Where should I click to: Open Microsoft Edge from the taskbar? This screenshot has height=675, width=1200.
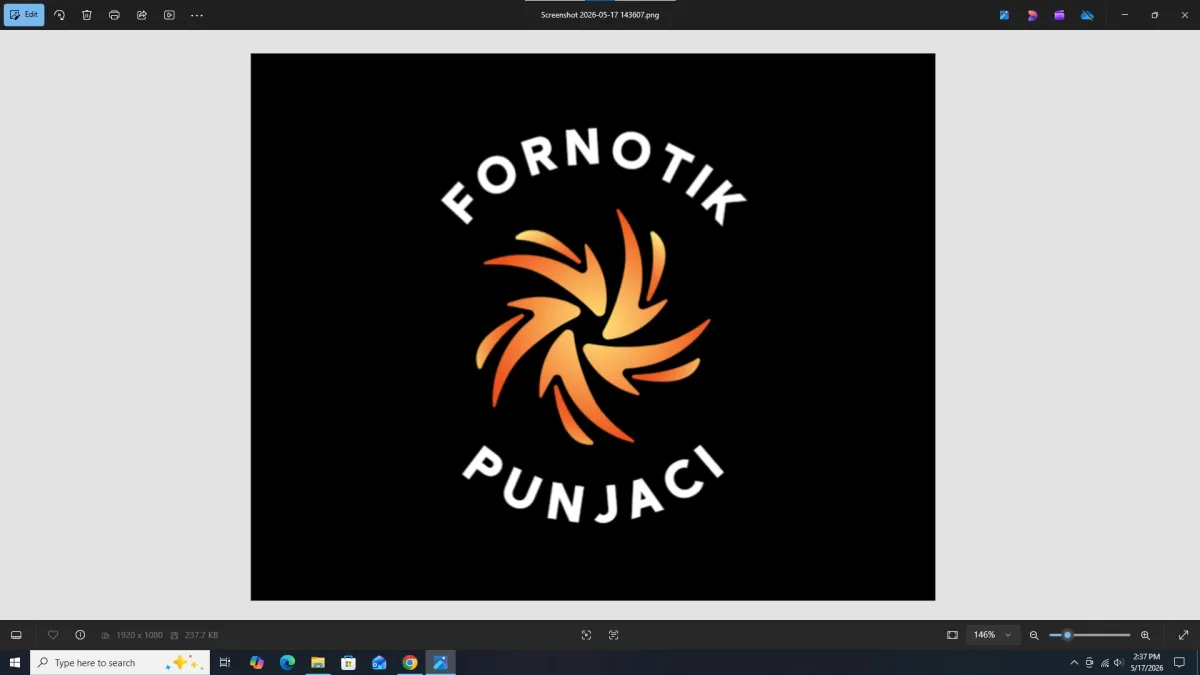[x=287, y=662]
